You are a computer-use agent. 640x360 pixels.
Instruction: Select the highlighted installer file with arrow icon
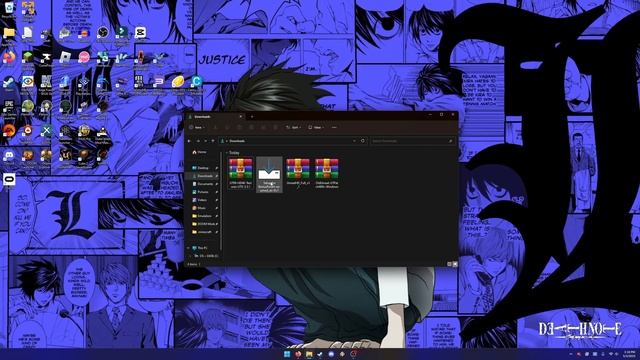point(269,174)
